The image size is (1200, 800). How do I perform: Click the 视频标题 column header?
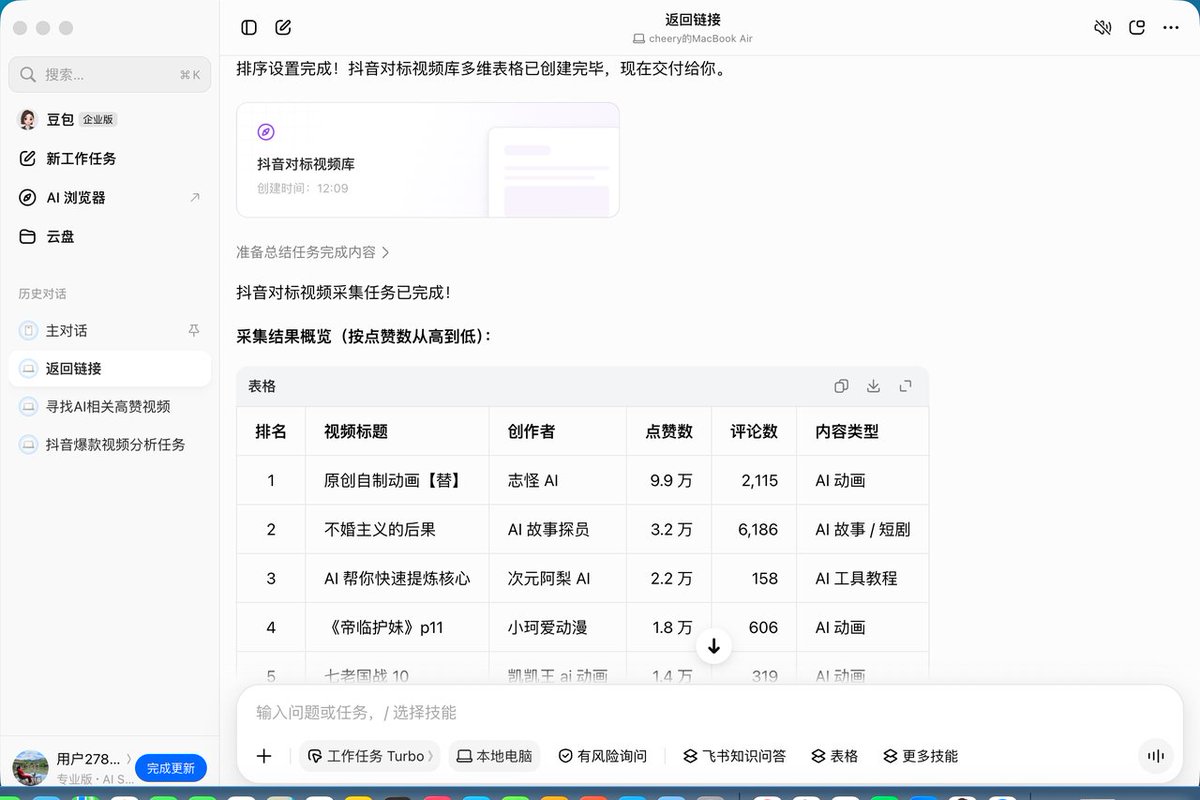click(398, 432)
